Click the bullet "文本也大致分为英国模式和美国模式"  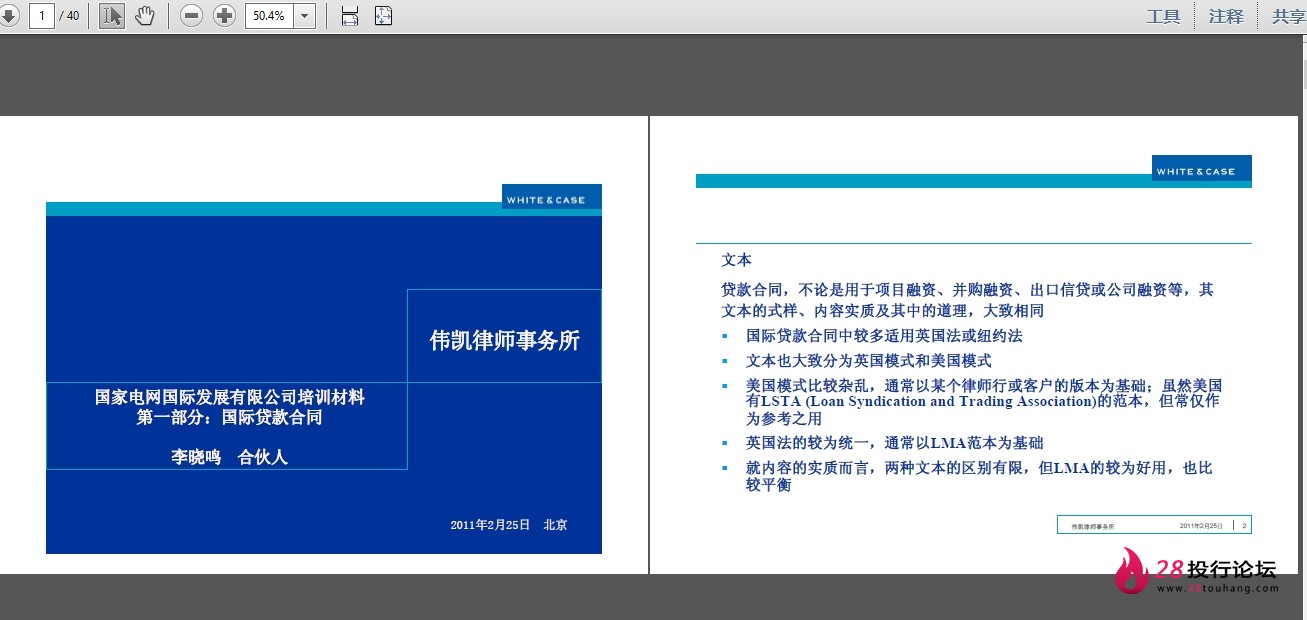point(869,360)
